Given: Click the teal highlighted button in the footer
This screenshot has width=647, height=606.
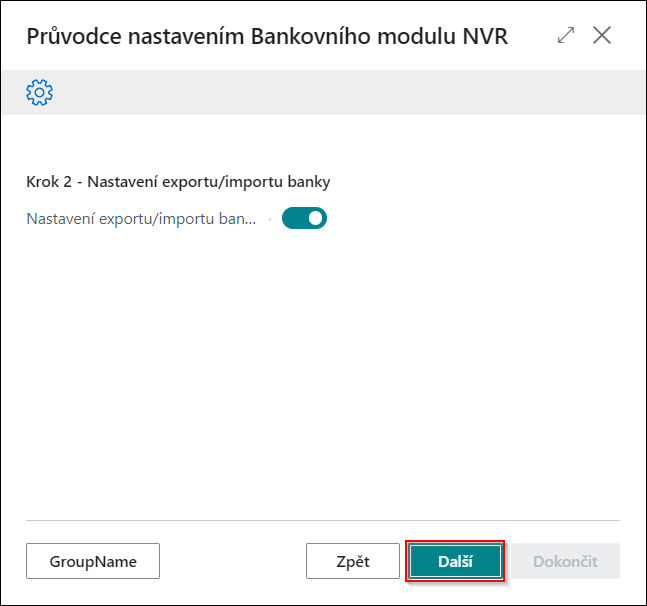Looking at the screenshot, I should 455,561.
